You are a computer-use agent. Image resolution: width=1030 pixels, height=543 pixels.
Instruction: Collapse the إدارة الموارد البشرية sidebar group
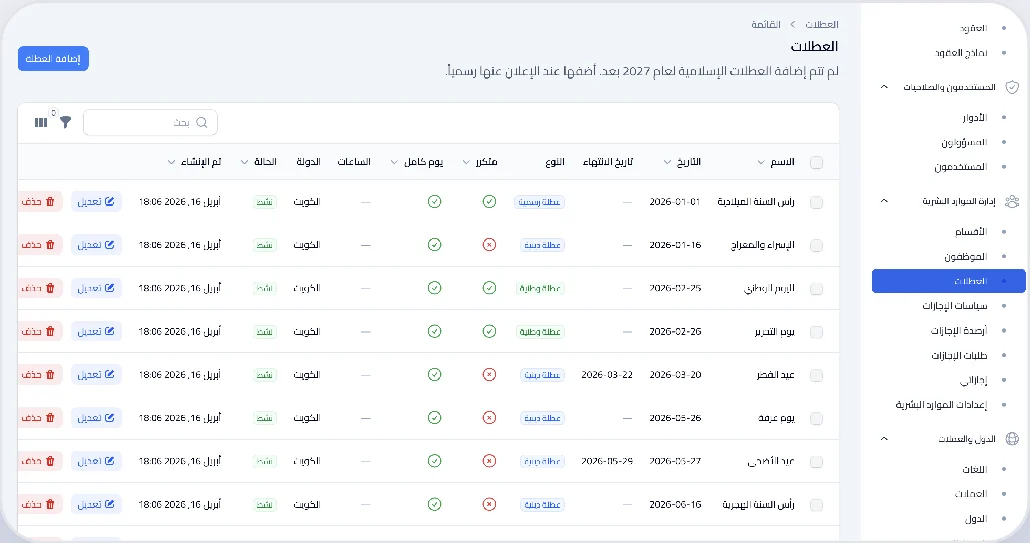click(x=884, y=201)
